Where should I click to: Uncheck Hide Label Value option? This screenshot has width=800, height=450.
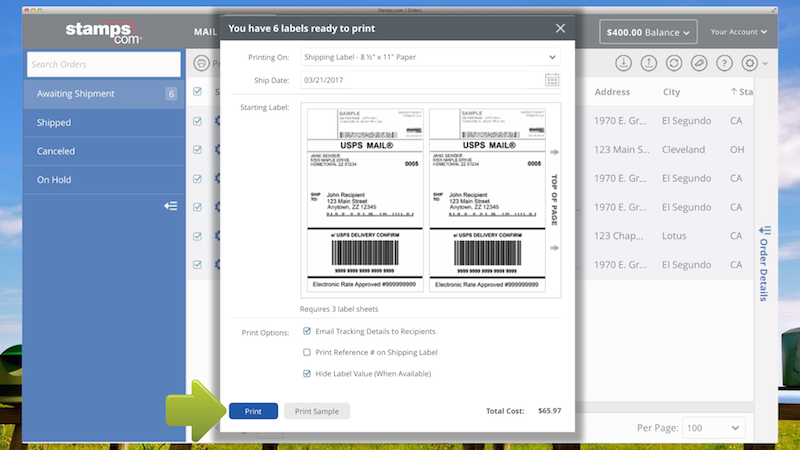click(x=307, y=373)
